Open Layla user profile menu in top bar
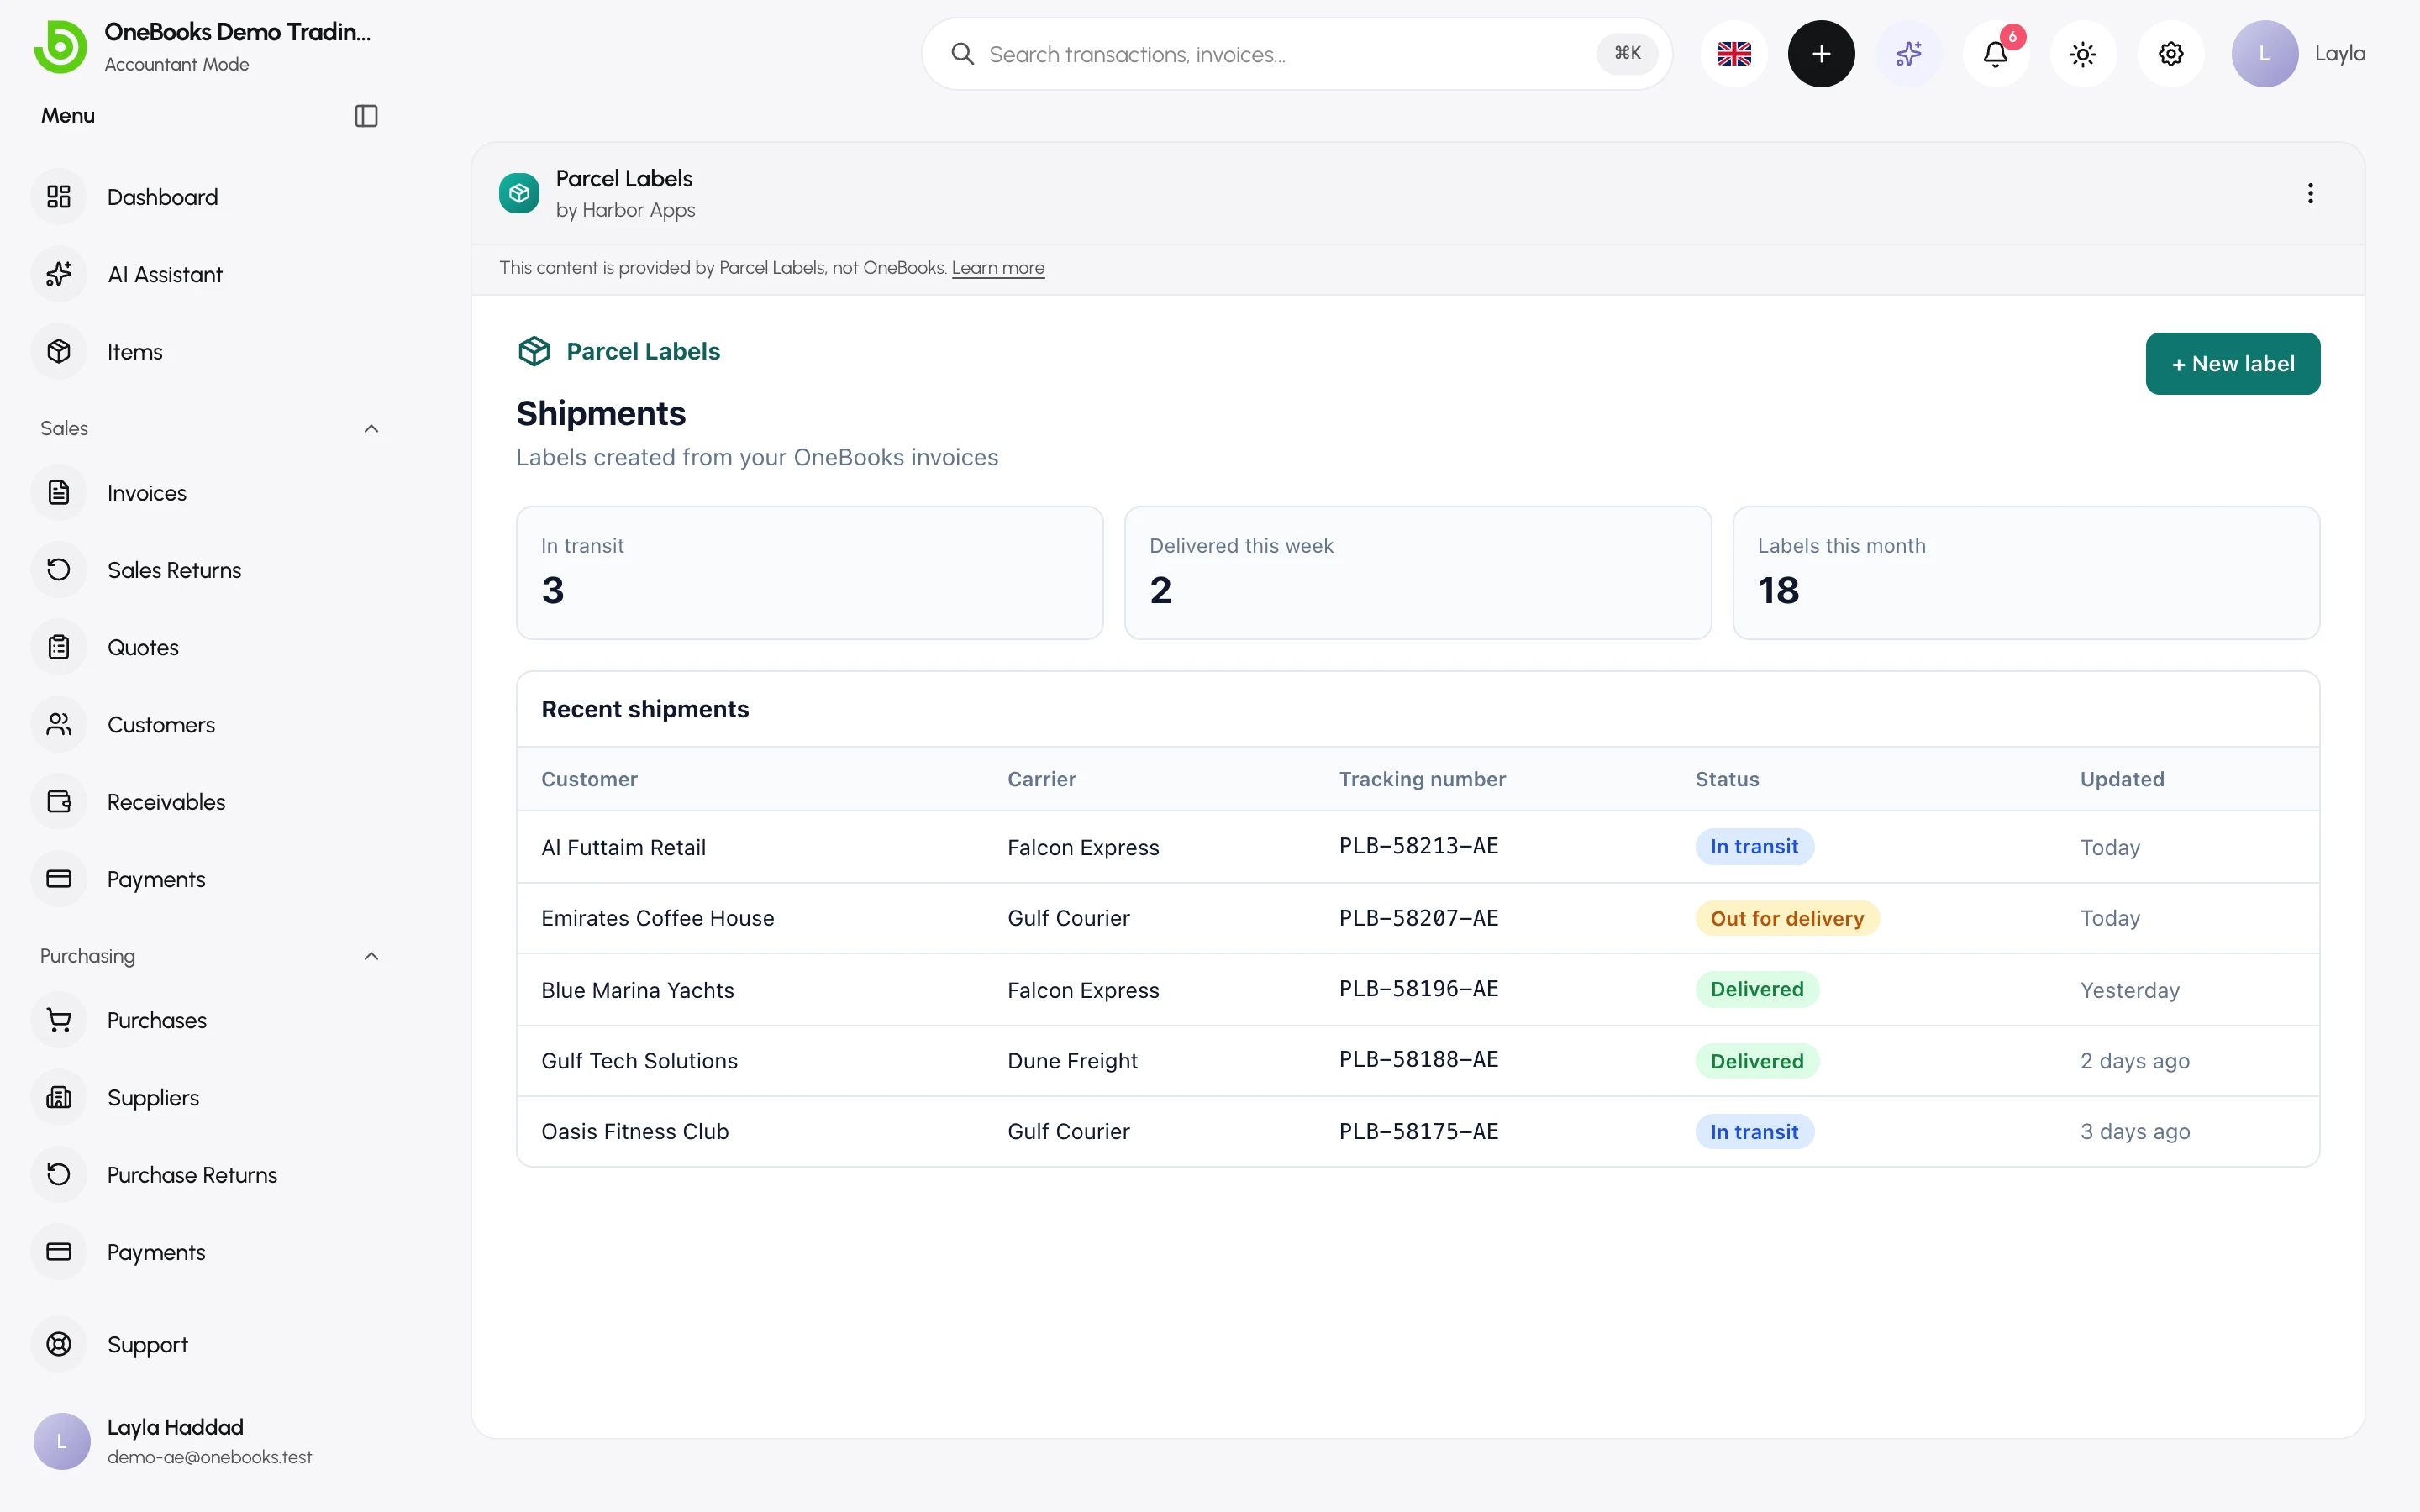Screen dimensions: 2420x1512 point(2298,54)
